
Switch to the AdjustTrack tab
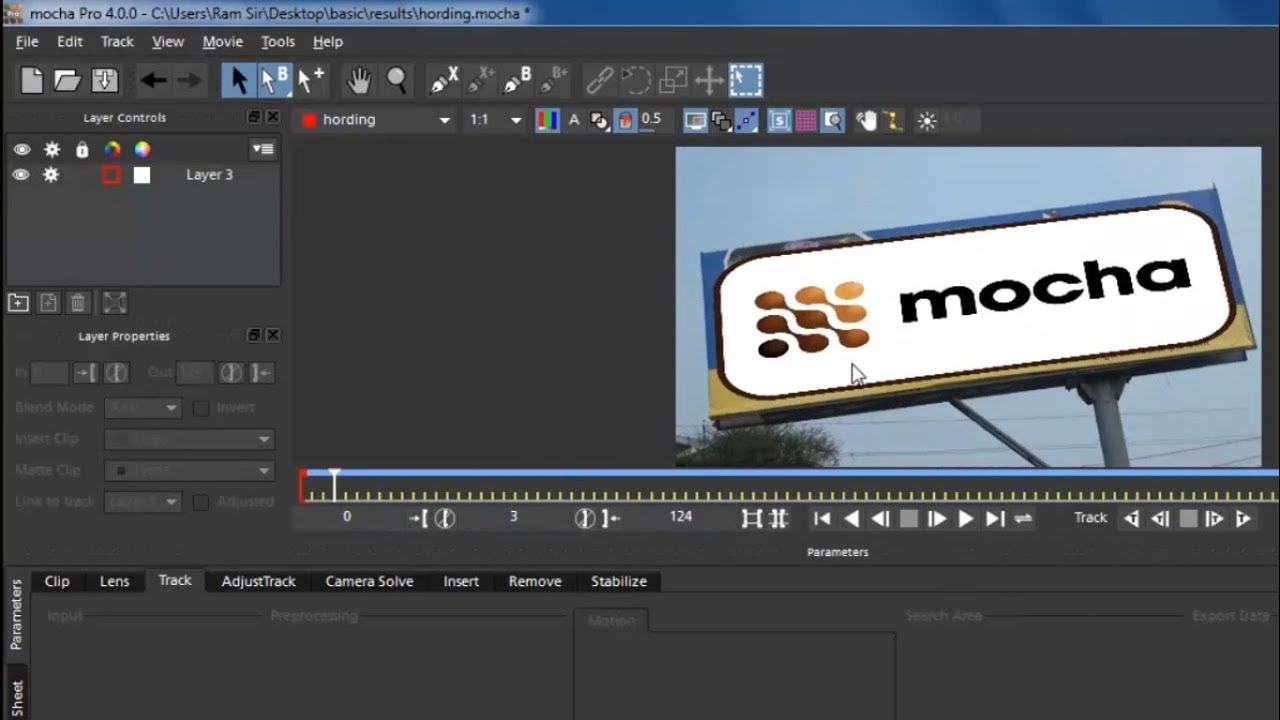tap(258, 581)
